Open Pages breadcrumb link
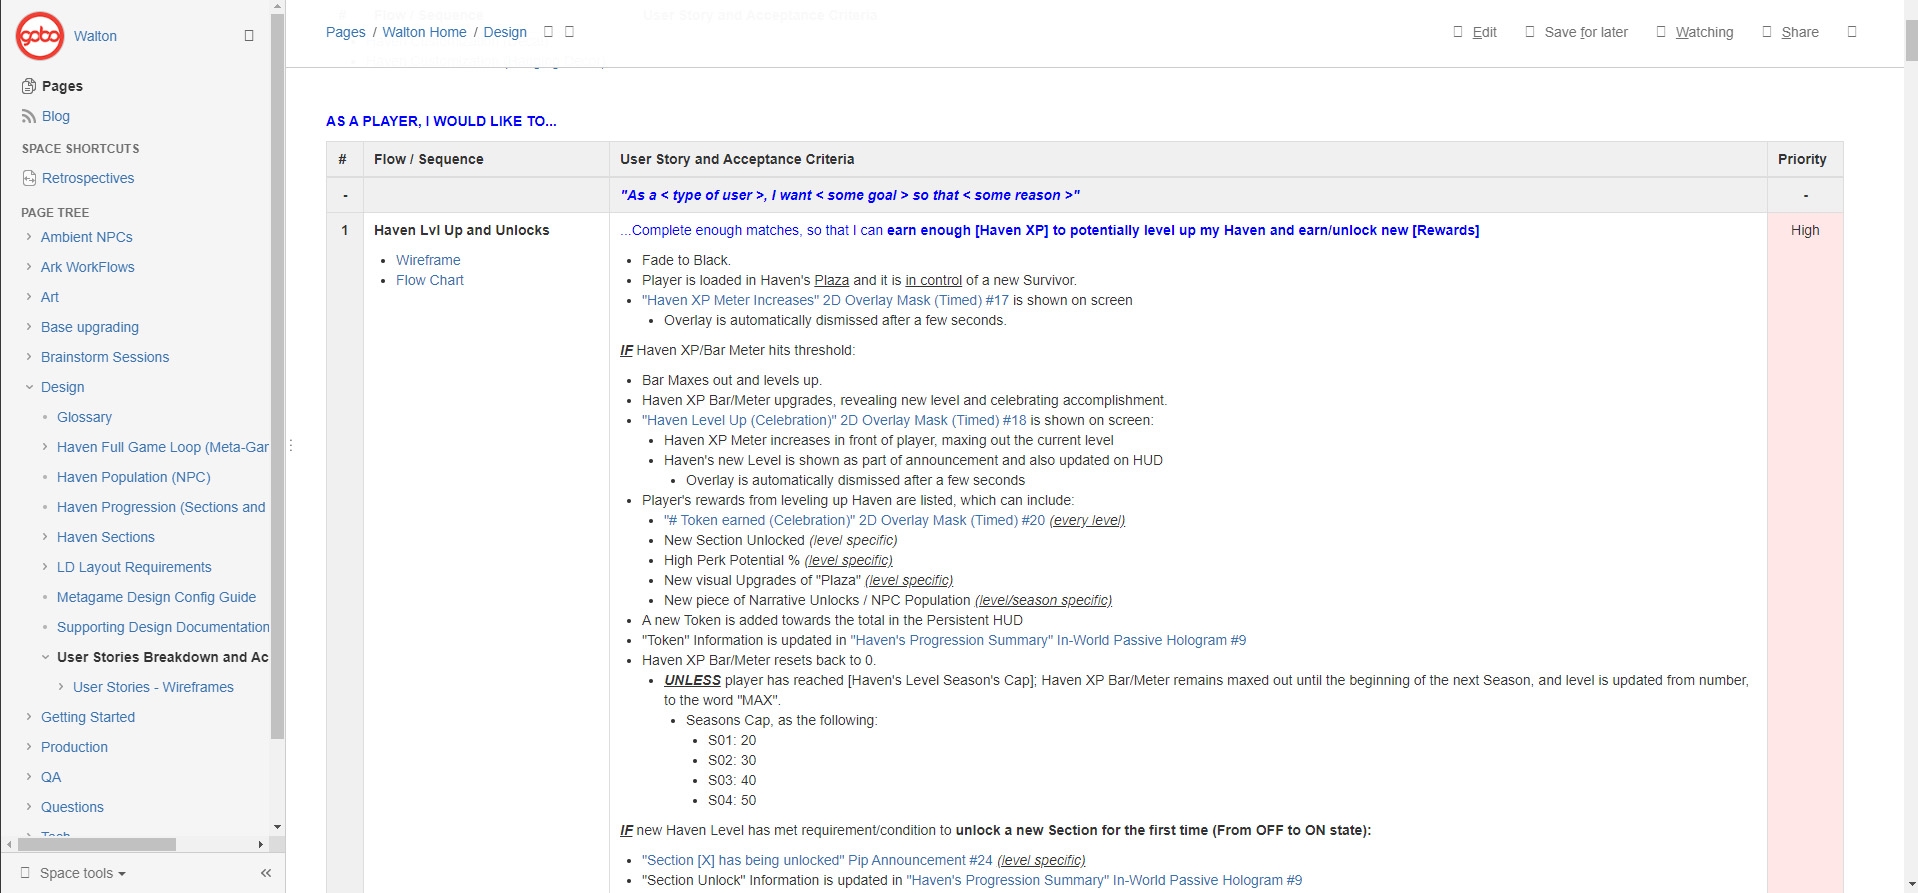Viewport: 1918px width, 893px height. tap(345, 32)
